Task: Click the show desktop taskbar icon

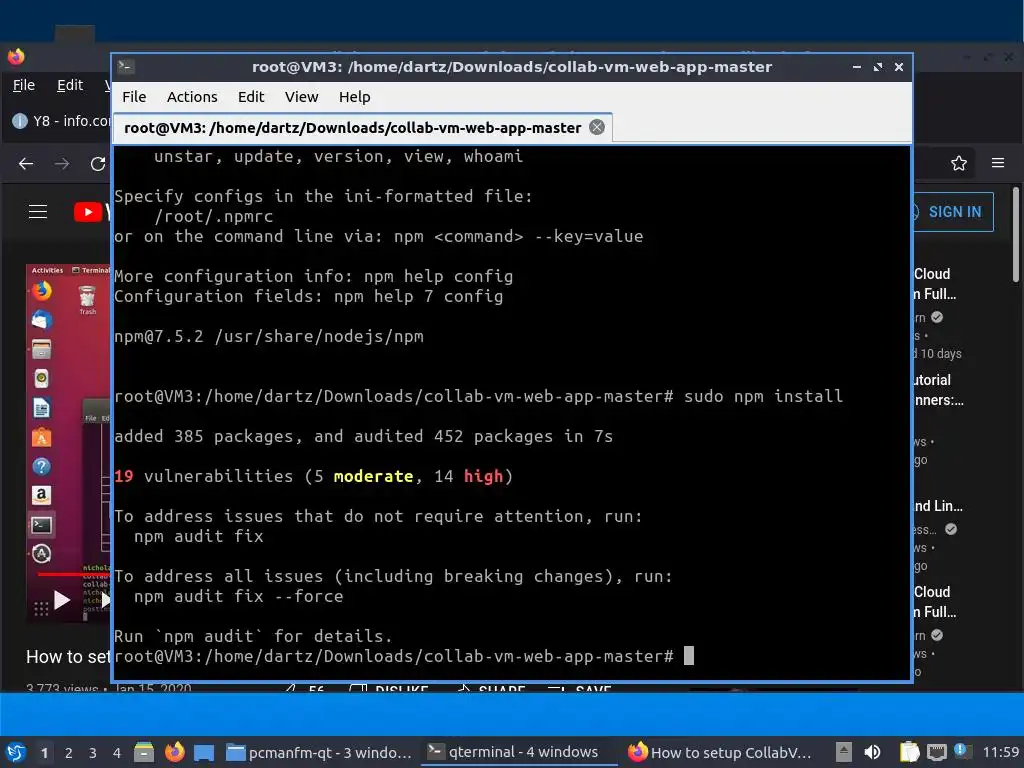Action: [204, 752]
